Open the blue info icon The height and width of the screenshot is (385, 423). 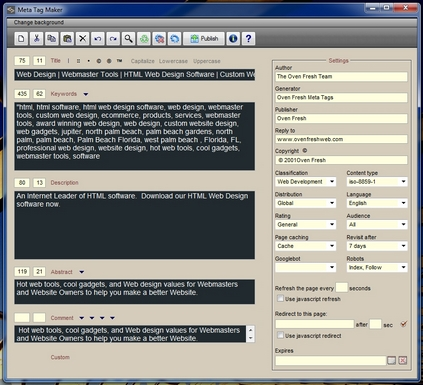tap(233, 39)
